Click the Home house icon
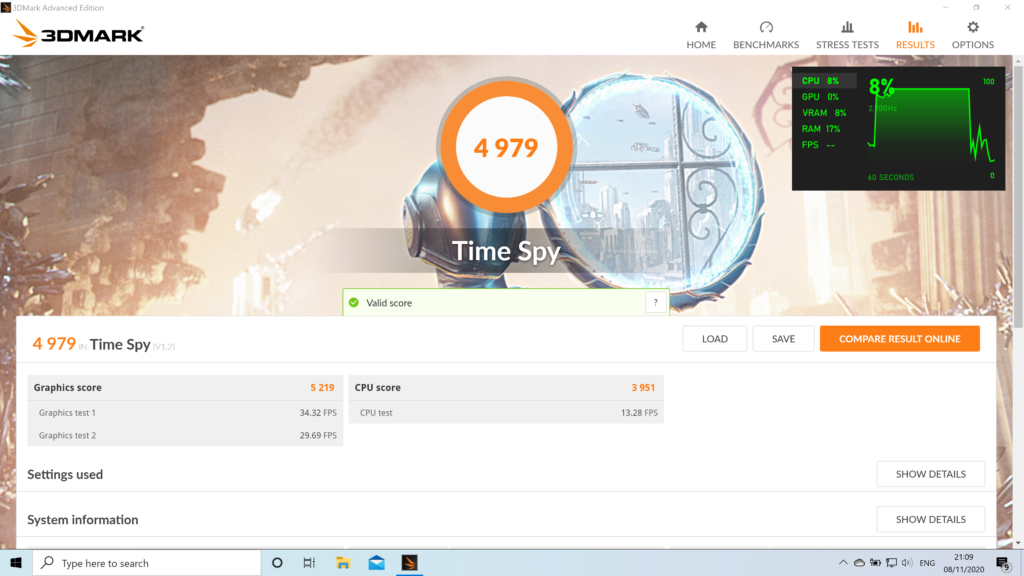The height and width of the screenshot is (576, 1024). [701, 27]
